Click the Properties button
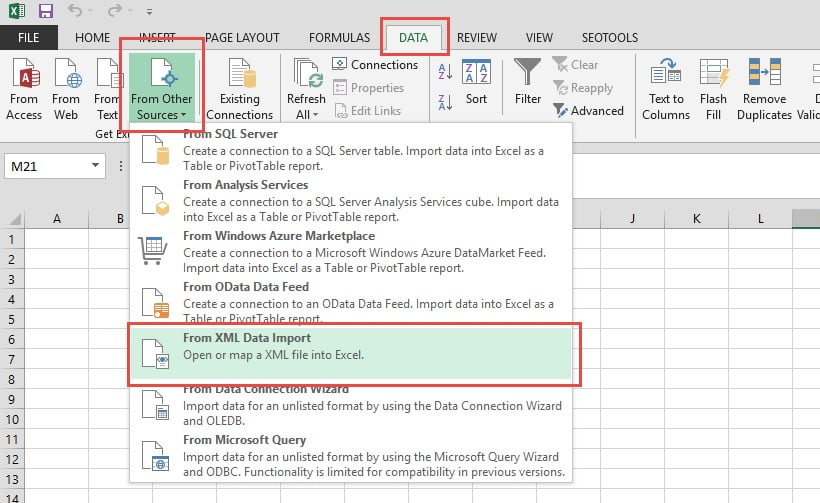This screenshot has width=820, height=503. click(369, 88)
